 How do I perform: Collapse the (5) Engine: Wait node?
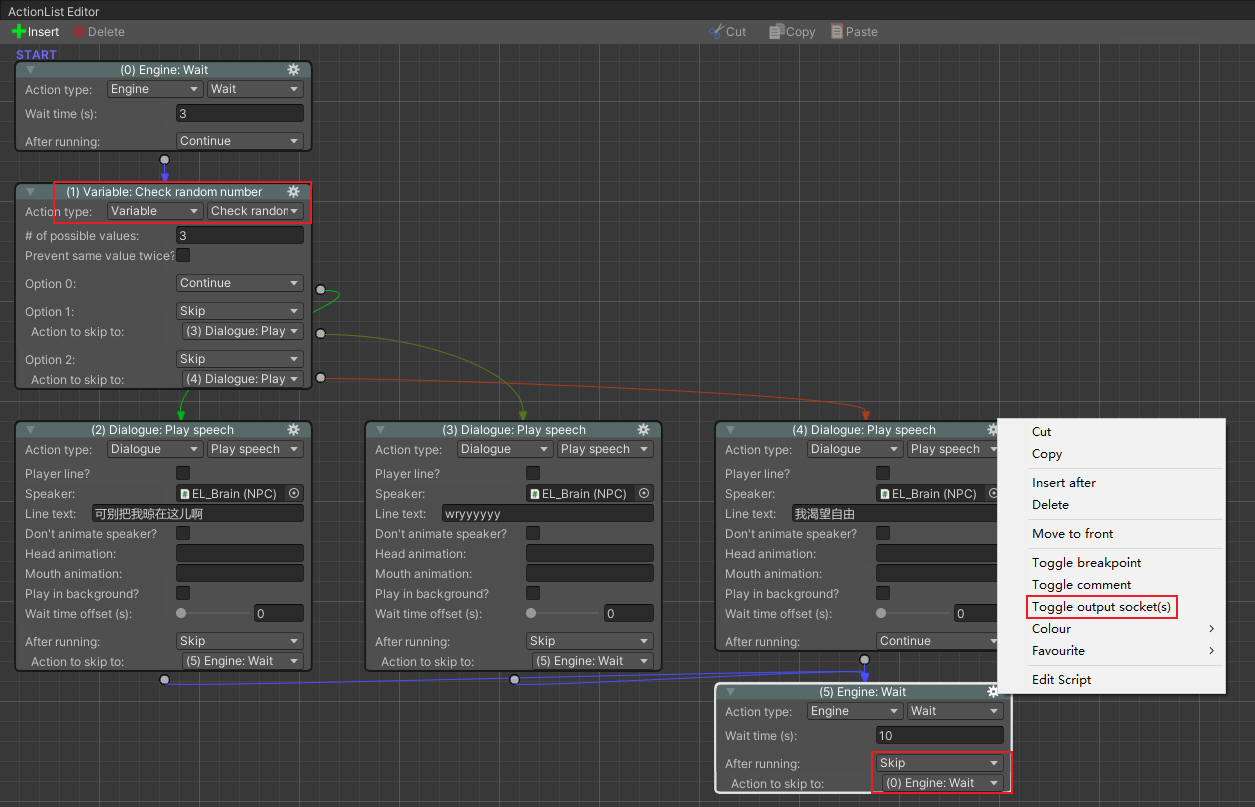(731, 692)
